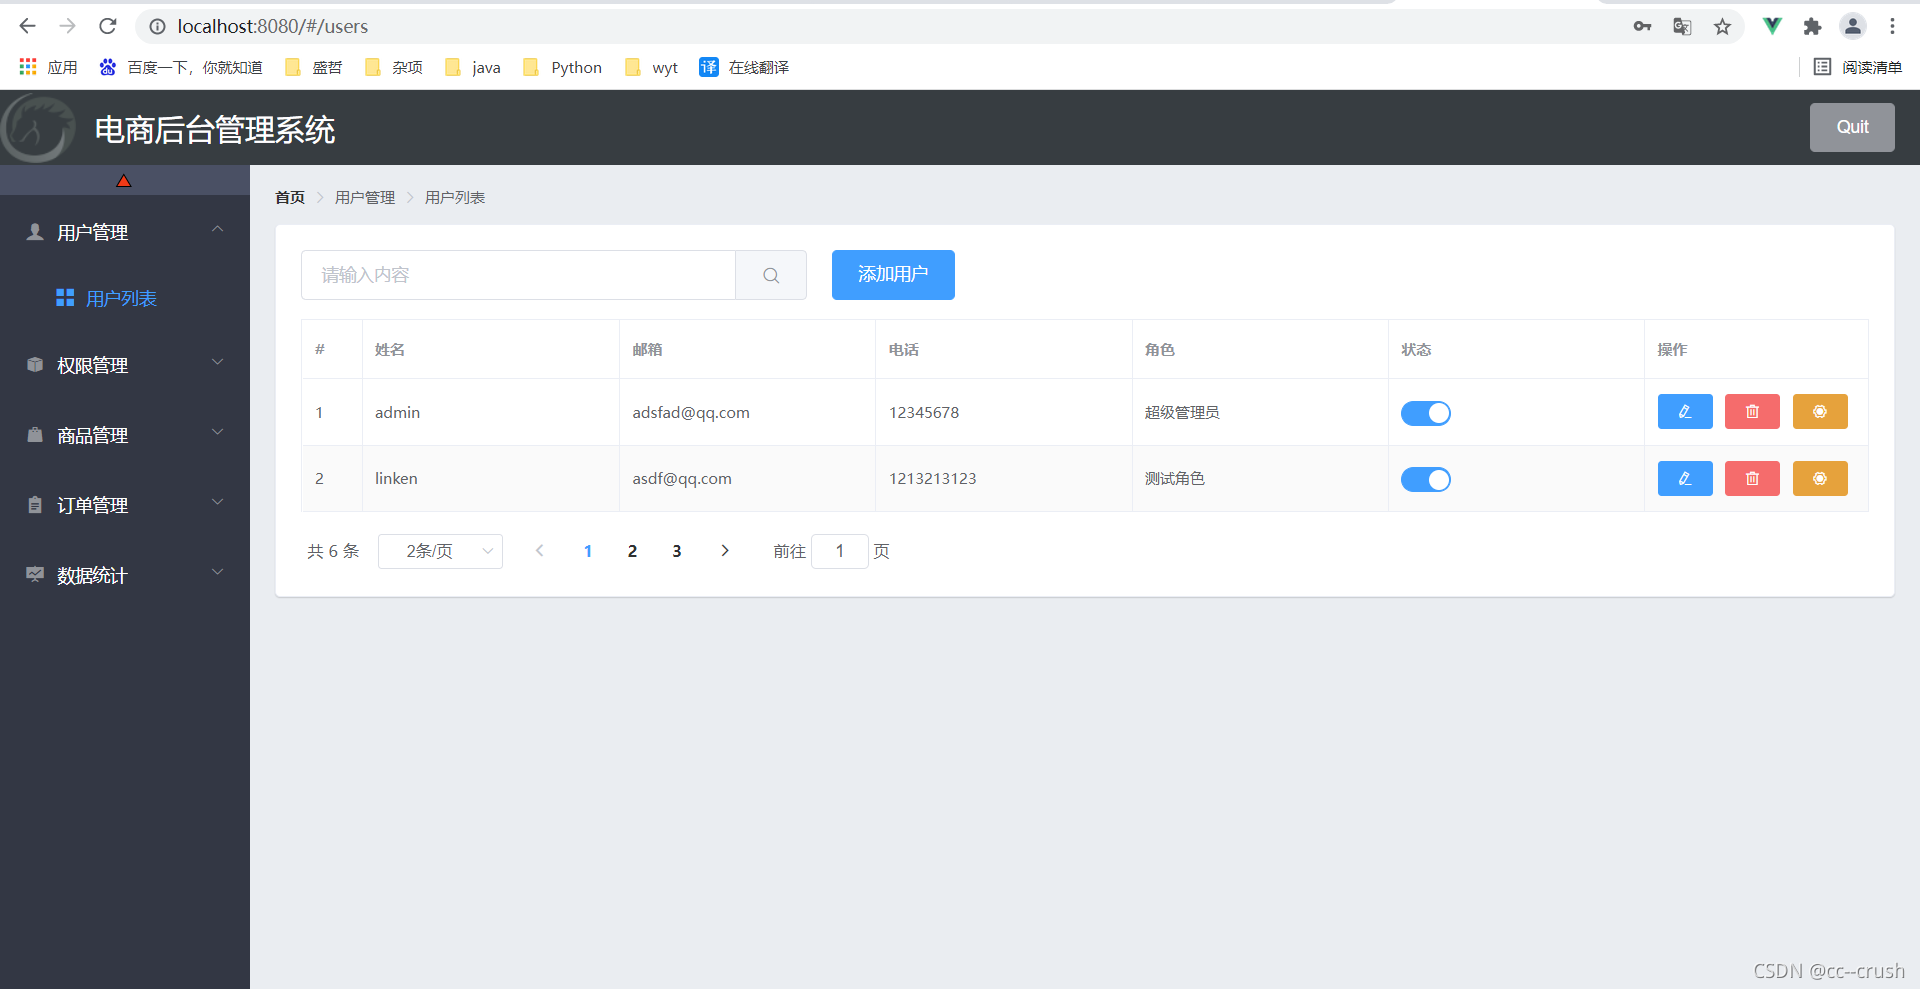Click the Quit button

tap(1852, 127)
